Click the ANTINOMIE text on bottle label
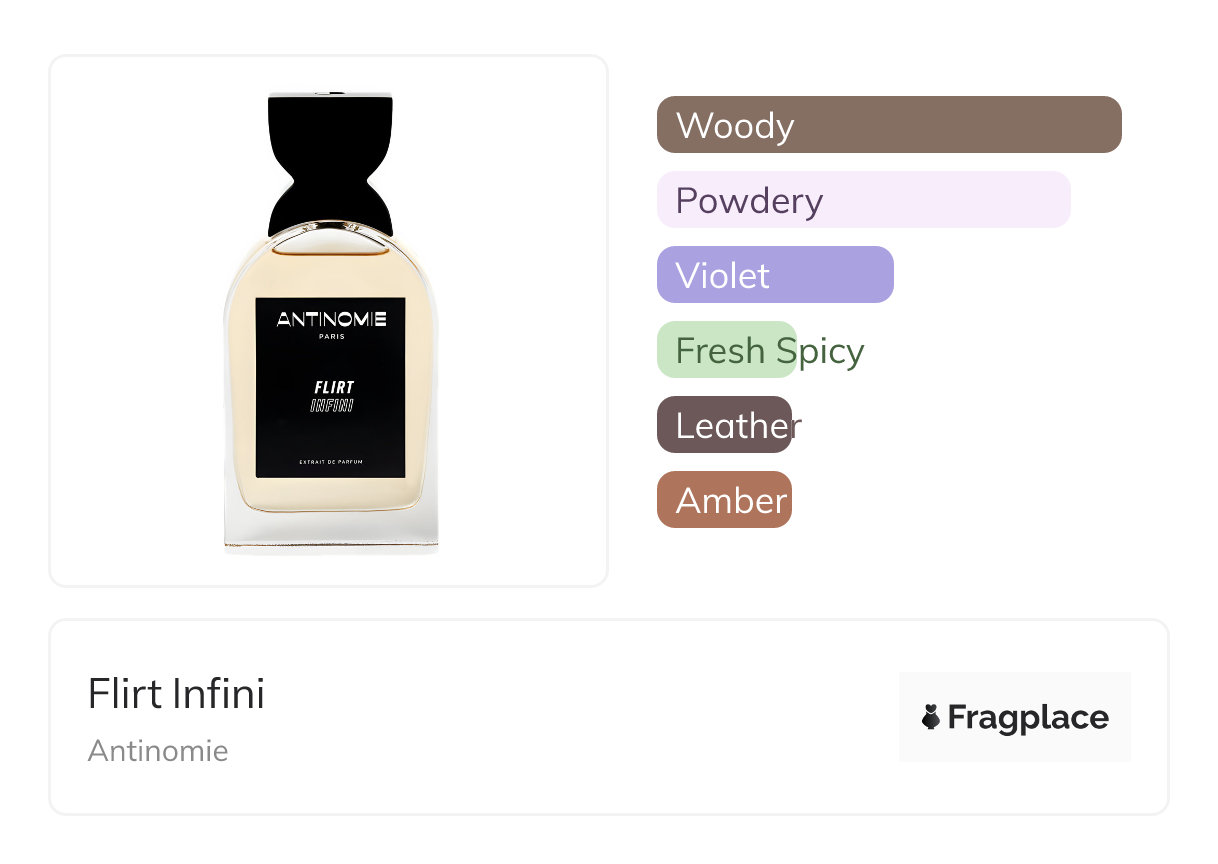 [331, 320]
